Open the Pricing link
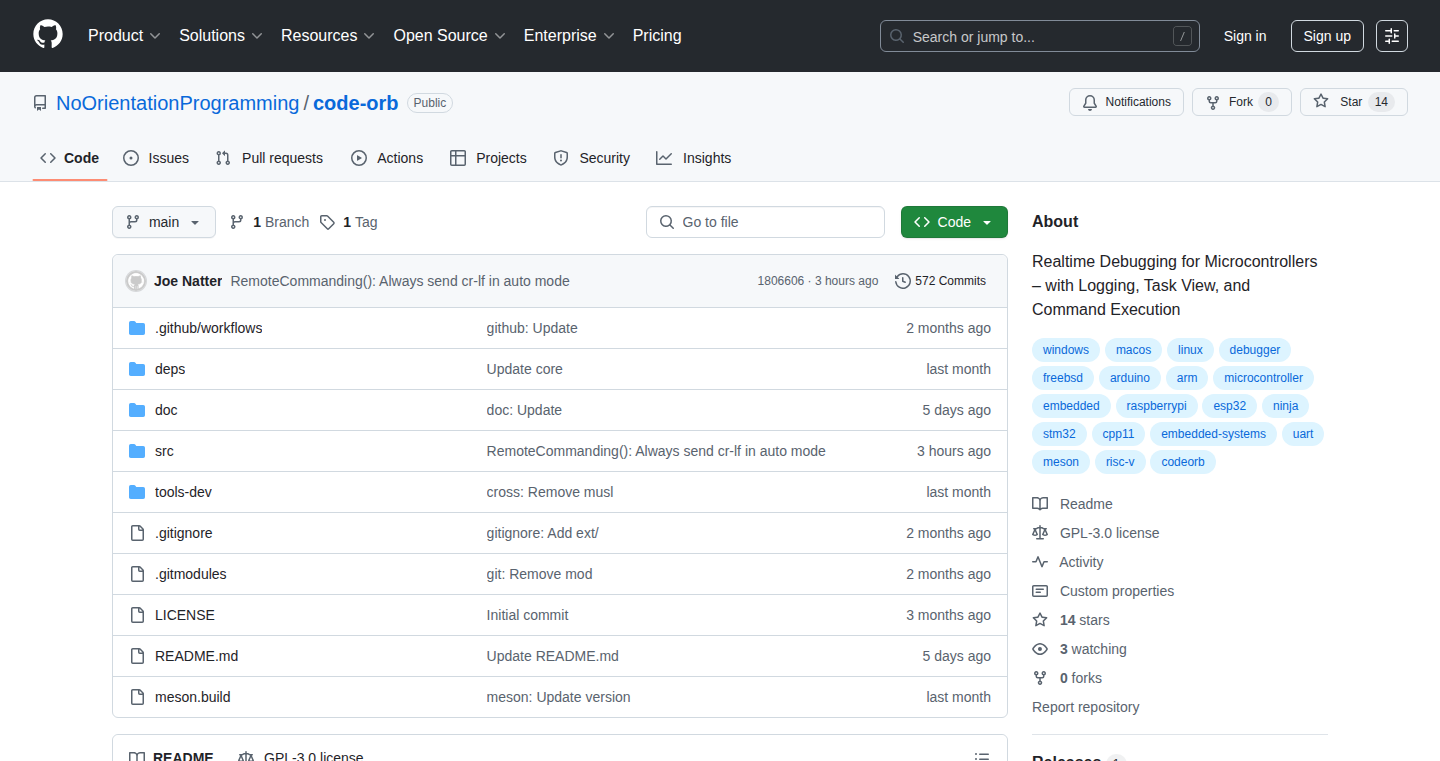1440x761 pixels. 657,36
